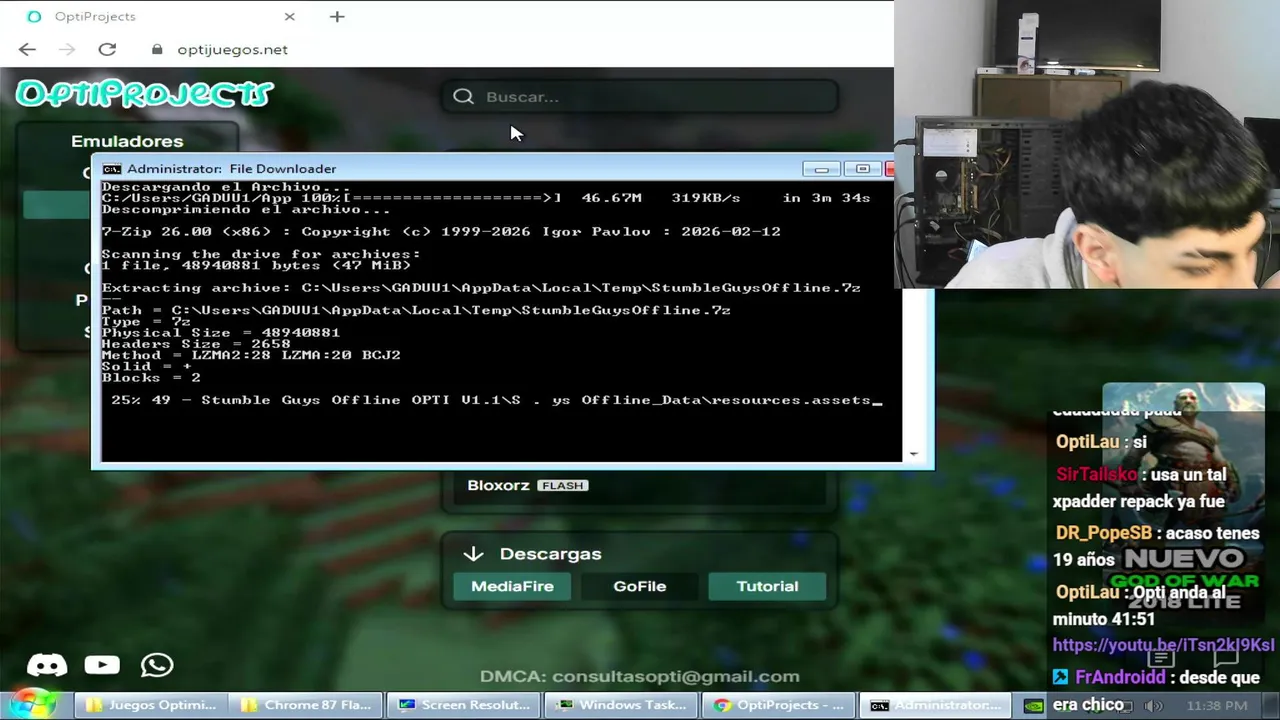This screenshot has width=1280, height=720.
Task: Close the File Downloader console window
Action: pos(890,169)
